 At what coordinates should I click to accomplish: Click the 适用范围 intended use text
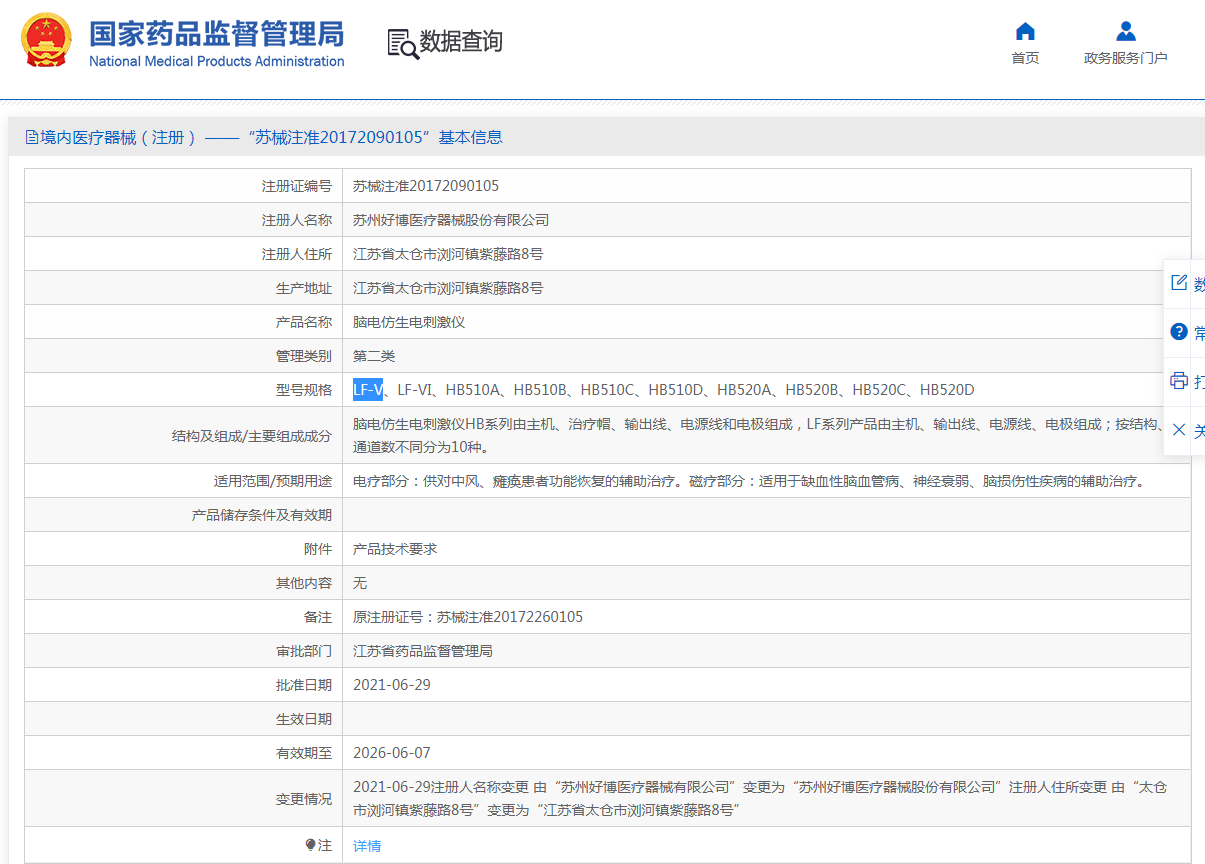tap(748, 481)
